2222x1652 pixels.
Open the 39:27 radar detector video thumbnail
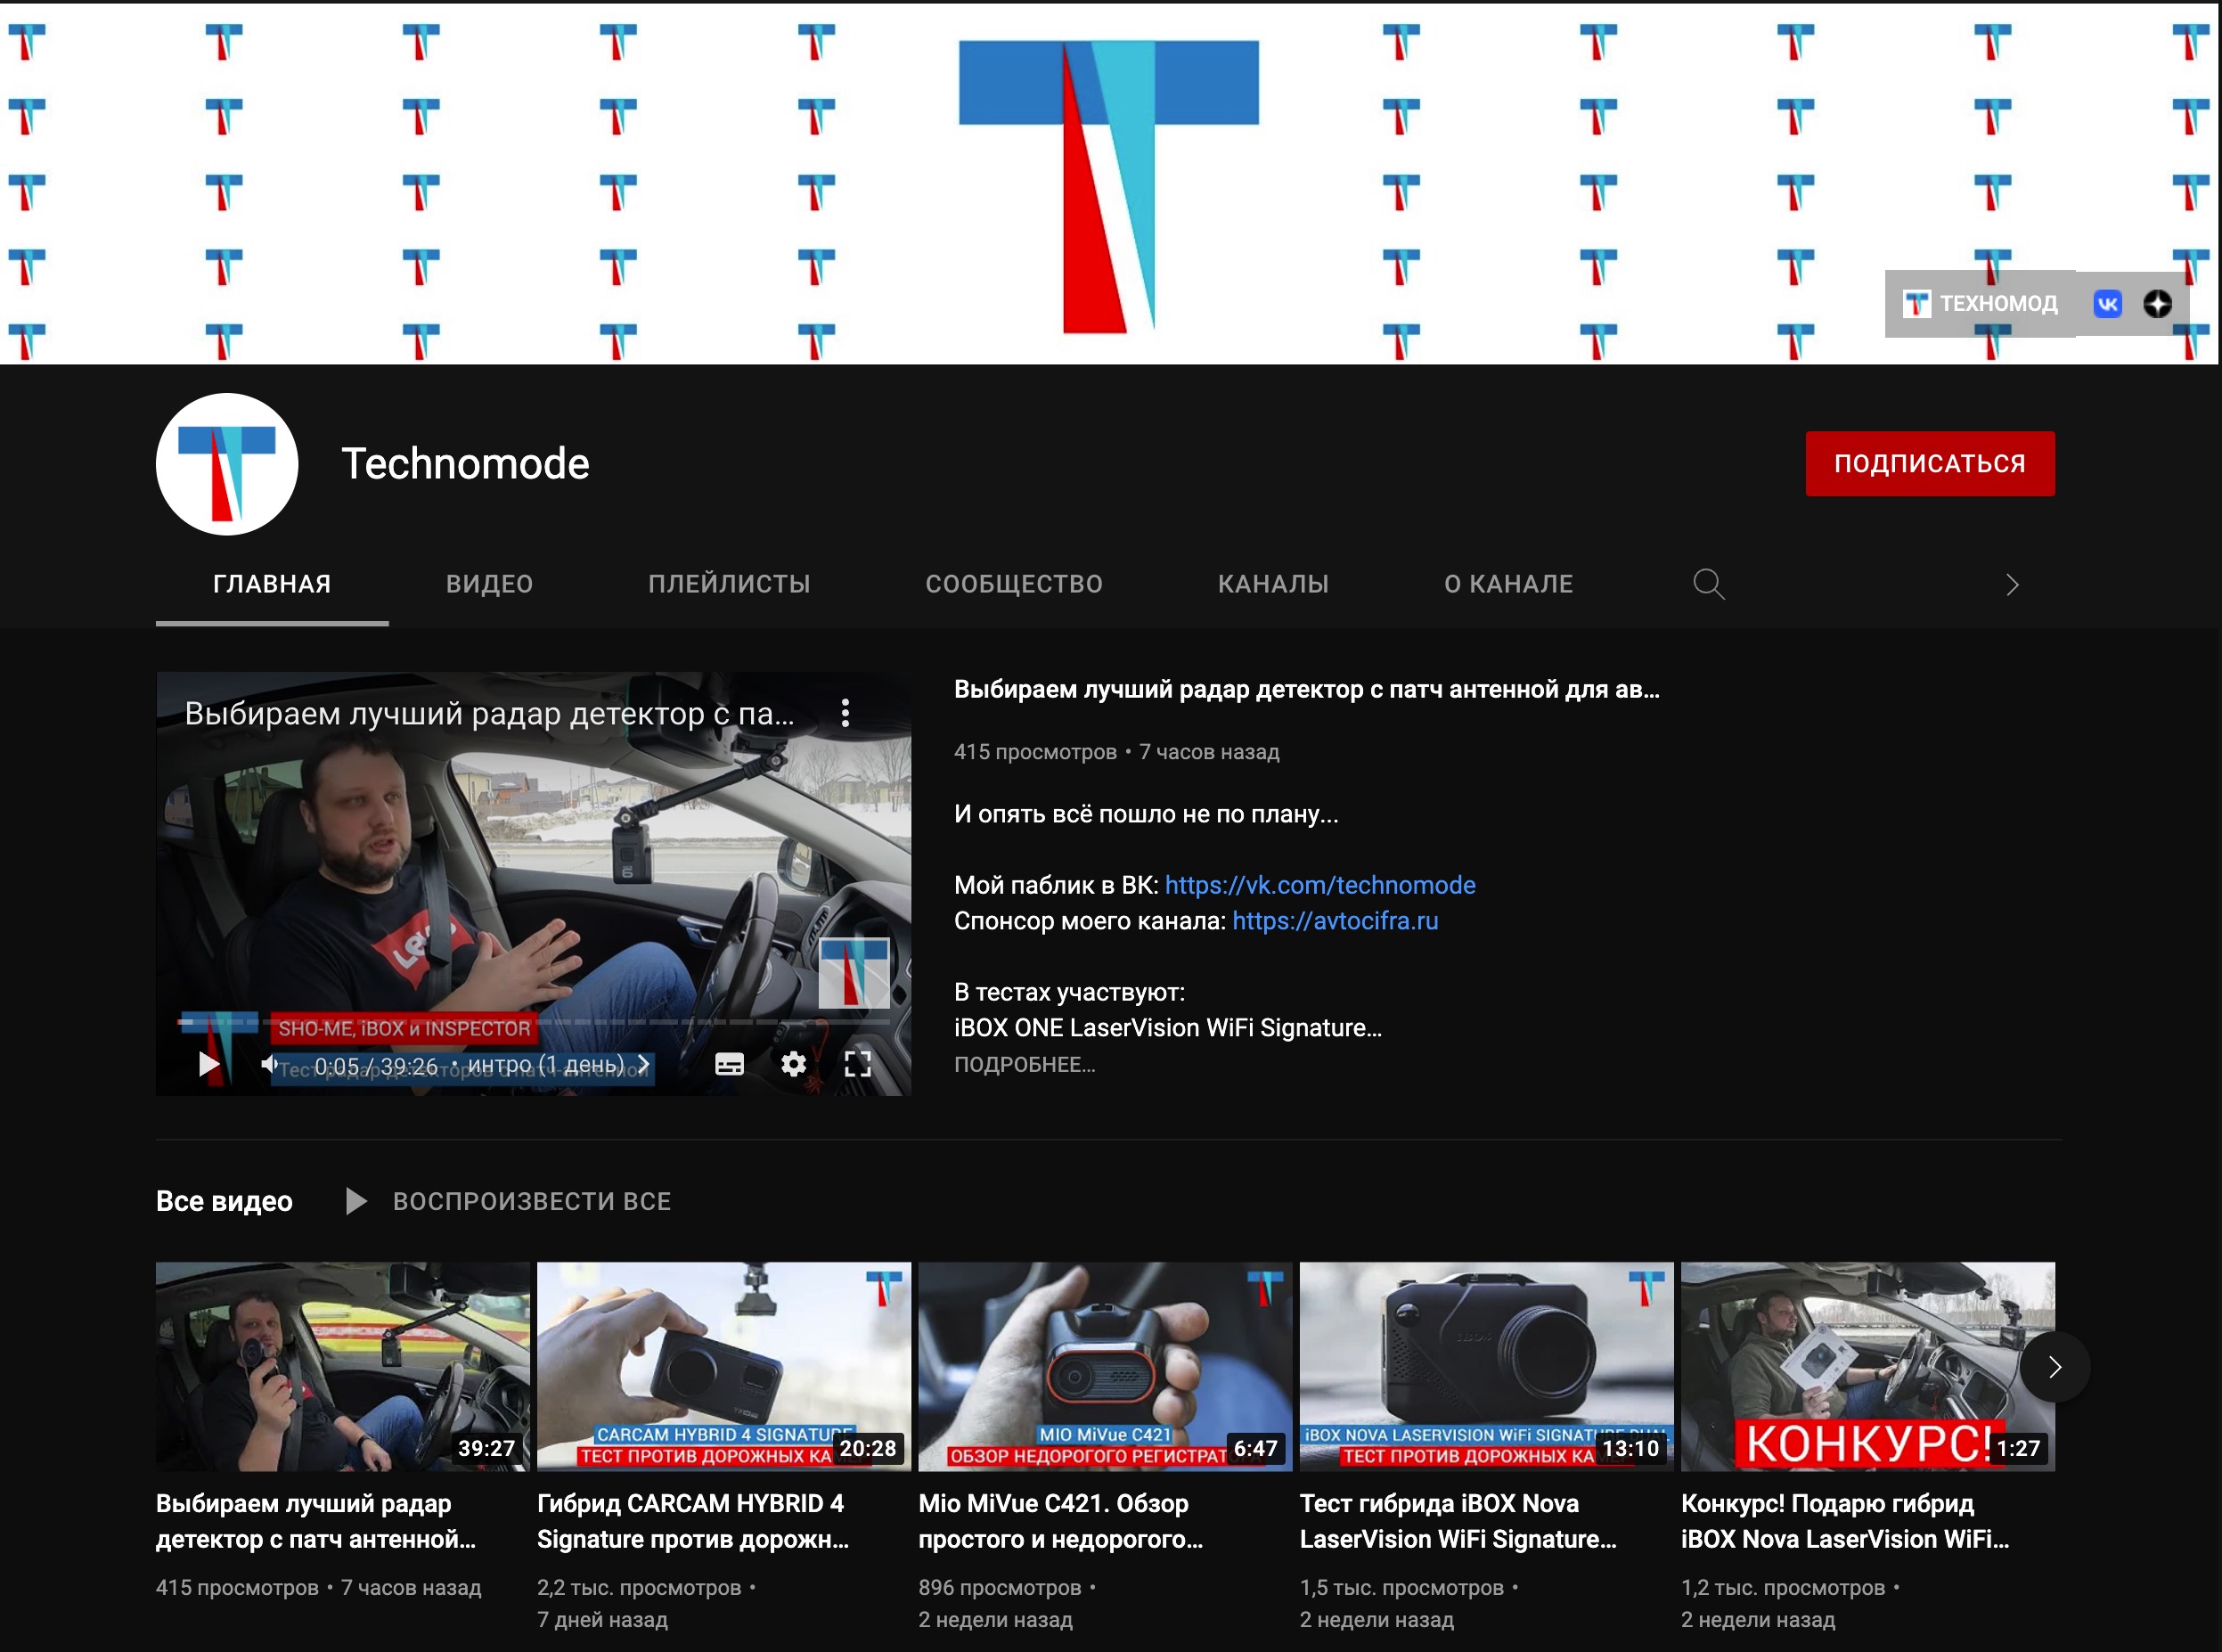point(343,1366)
